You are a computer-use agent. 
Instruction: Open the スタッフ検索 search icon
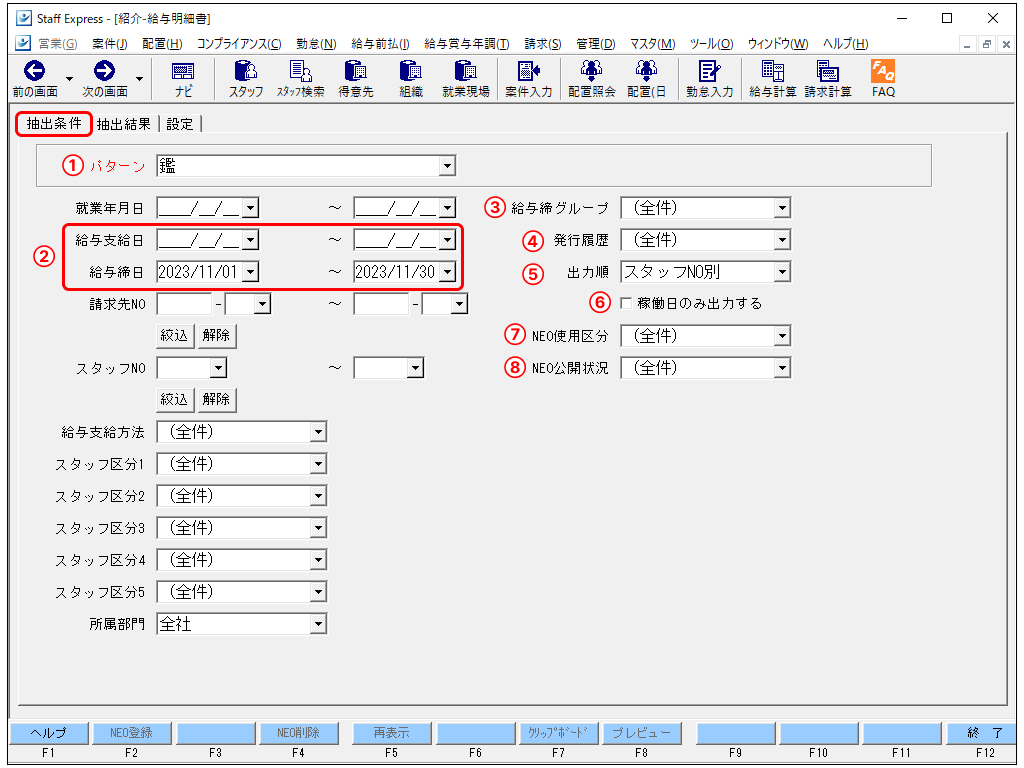coord(300,71)
